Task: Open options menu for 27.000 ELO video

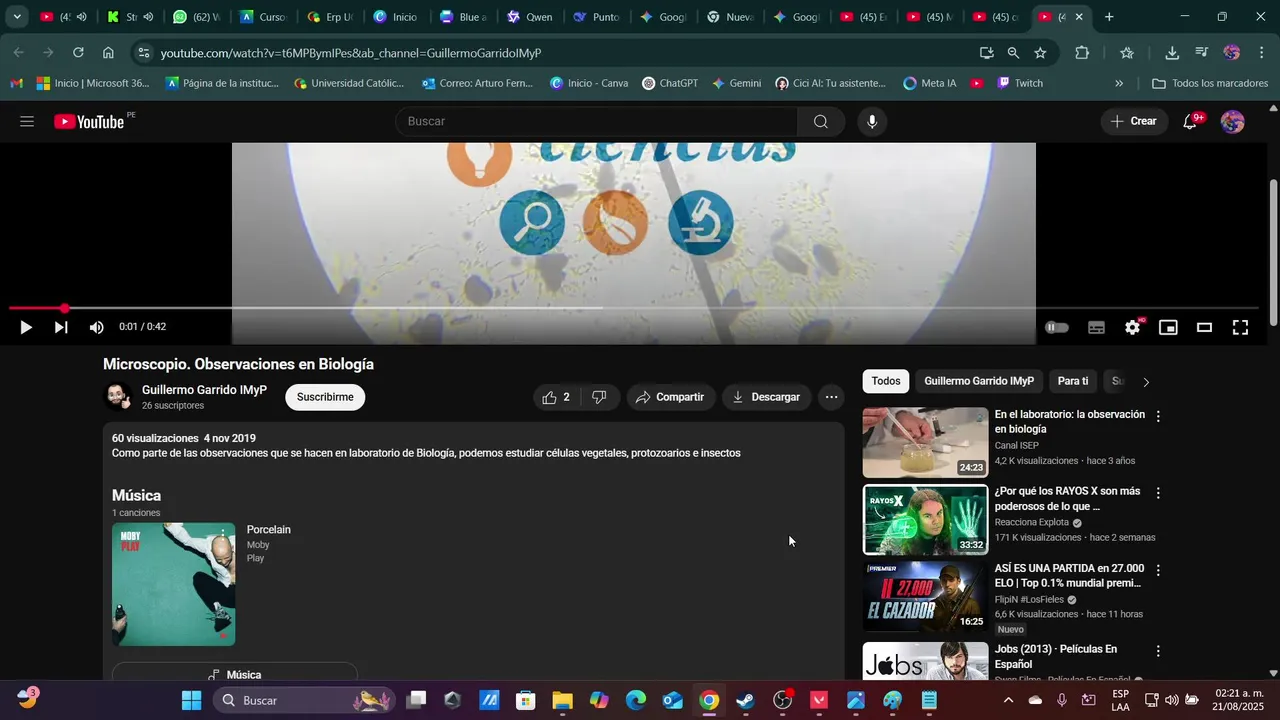Action: 1158,570
